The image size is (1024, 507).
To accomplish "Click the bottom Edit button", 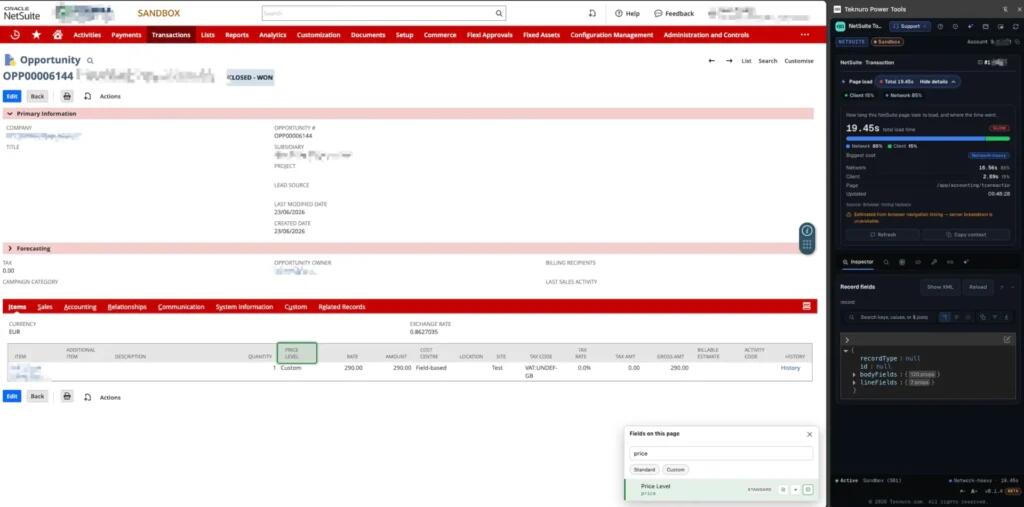I will coord(12,397).
